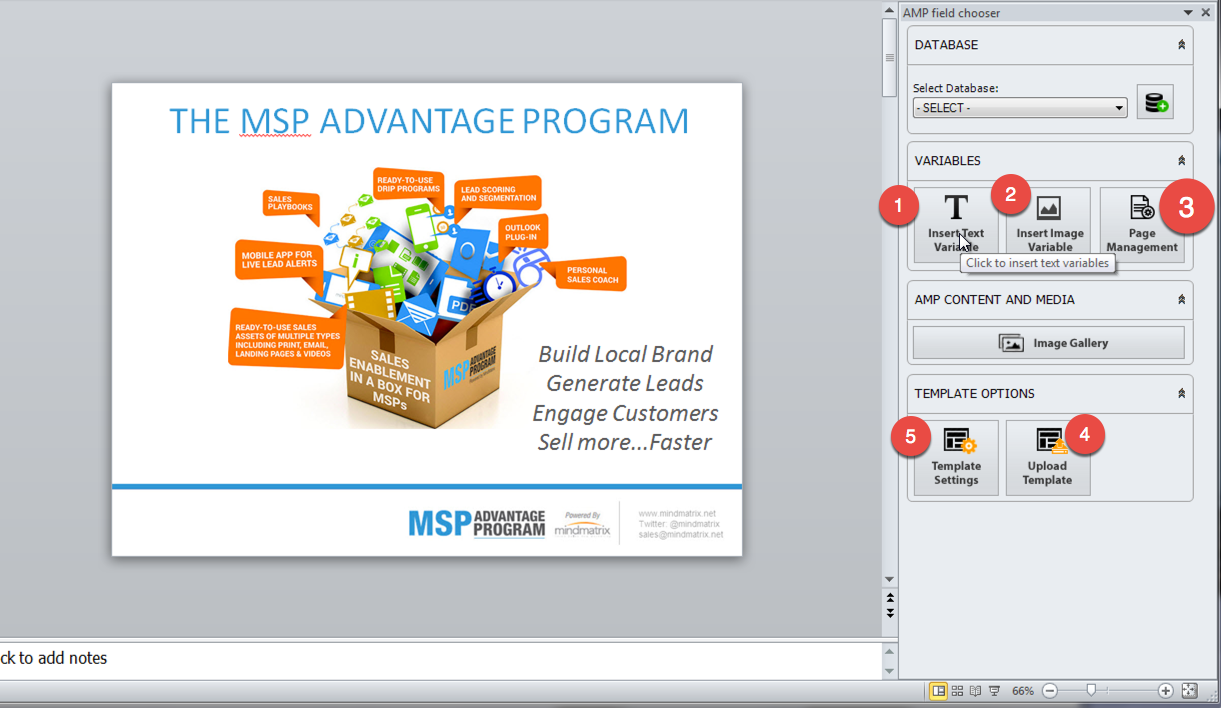Viewport: 1221px width, 708px height.
Task: Collapse the VARIABLES section
Action: tap(1181, 161)
